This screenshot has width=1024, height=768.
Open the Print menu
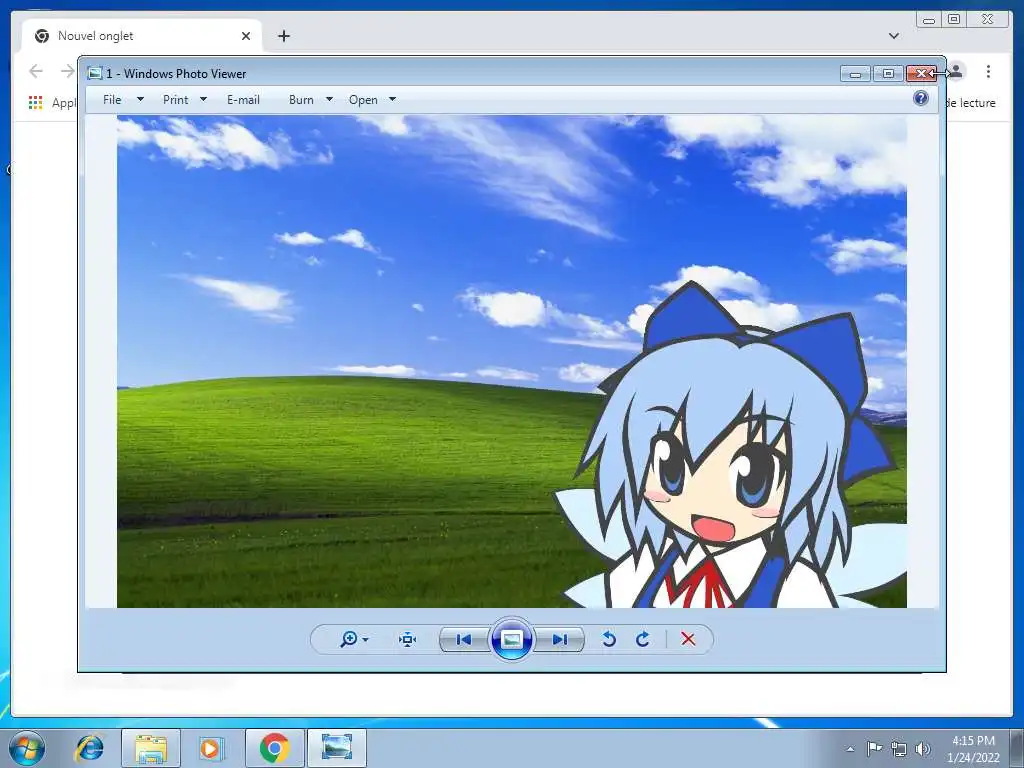(x=175, y=99)
